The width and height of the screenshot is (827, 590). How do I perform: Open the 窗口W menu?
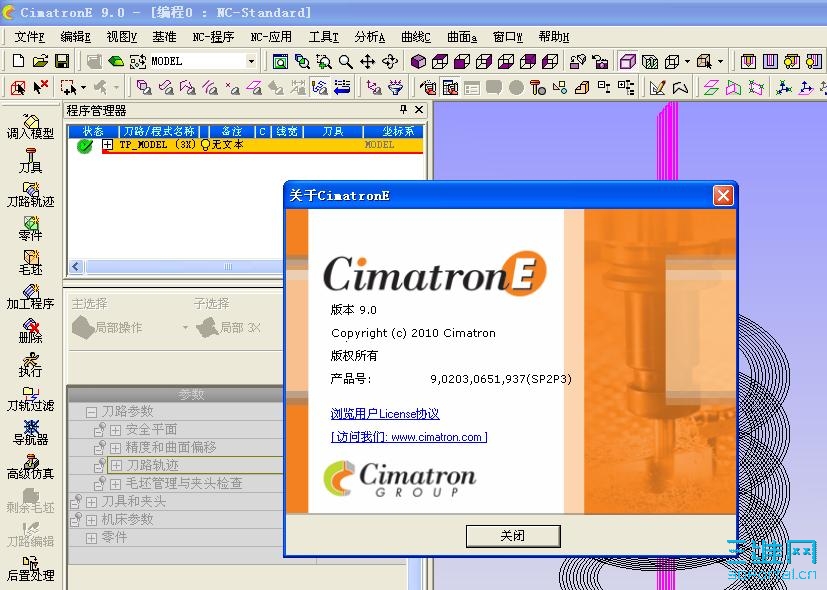click(507, 37)
